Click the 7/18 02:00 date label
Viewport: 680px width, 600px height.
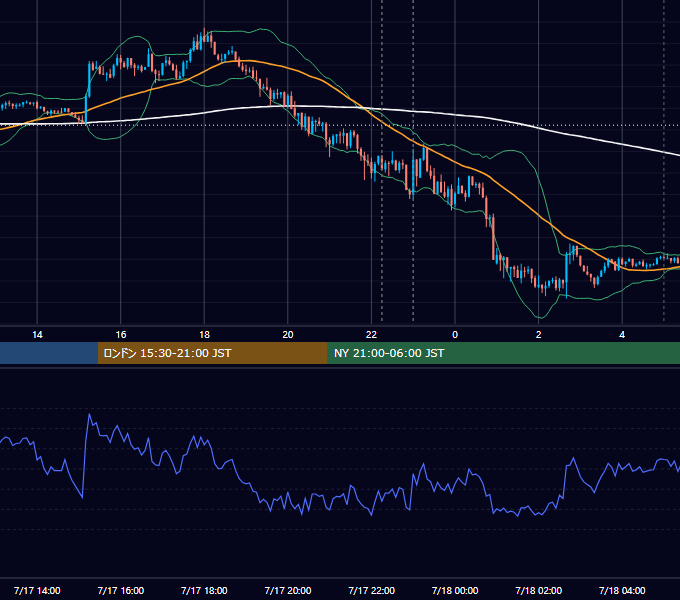(x=539, y=590)
